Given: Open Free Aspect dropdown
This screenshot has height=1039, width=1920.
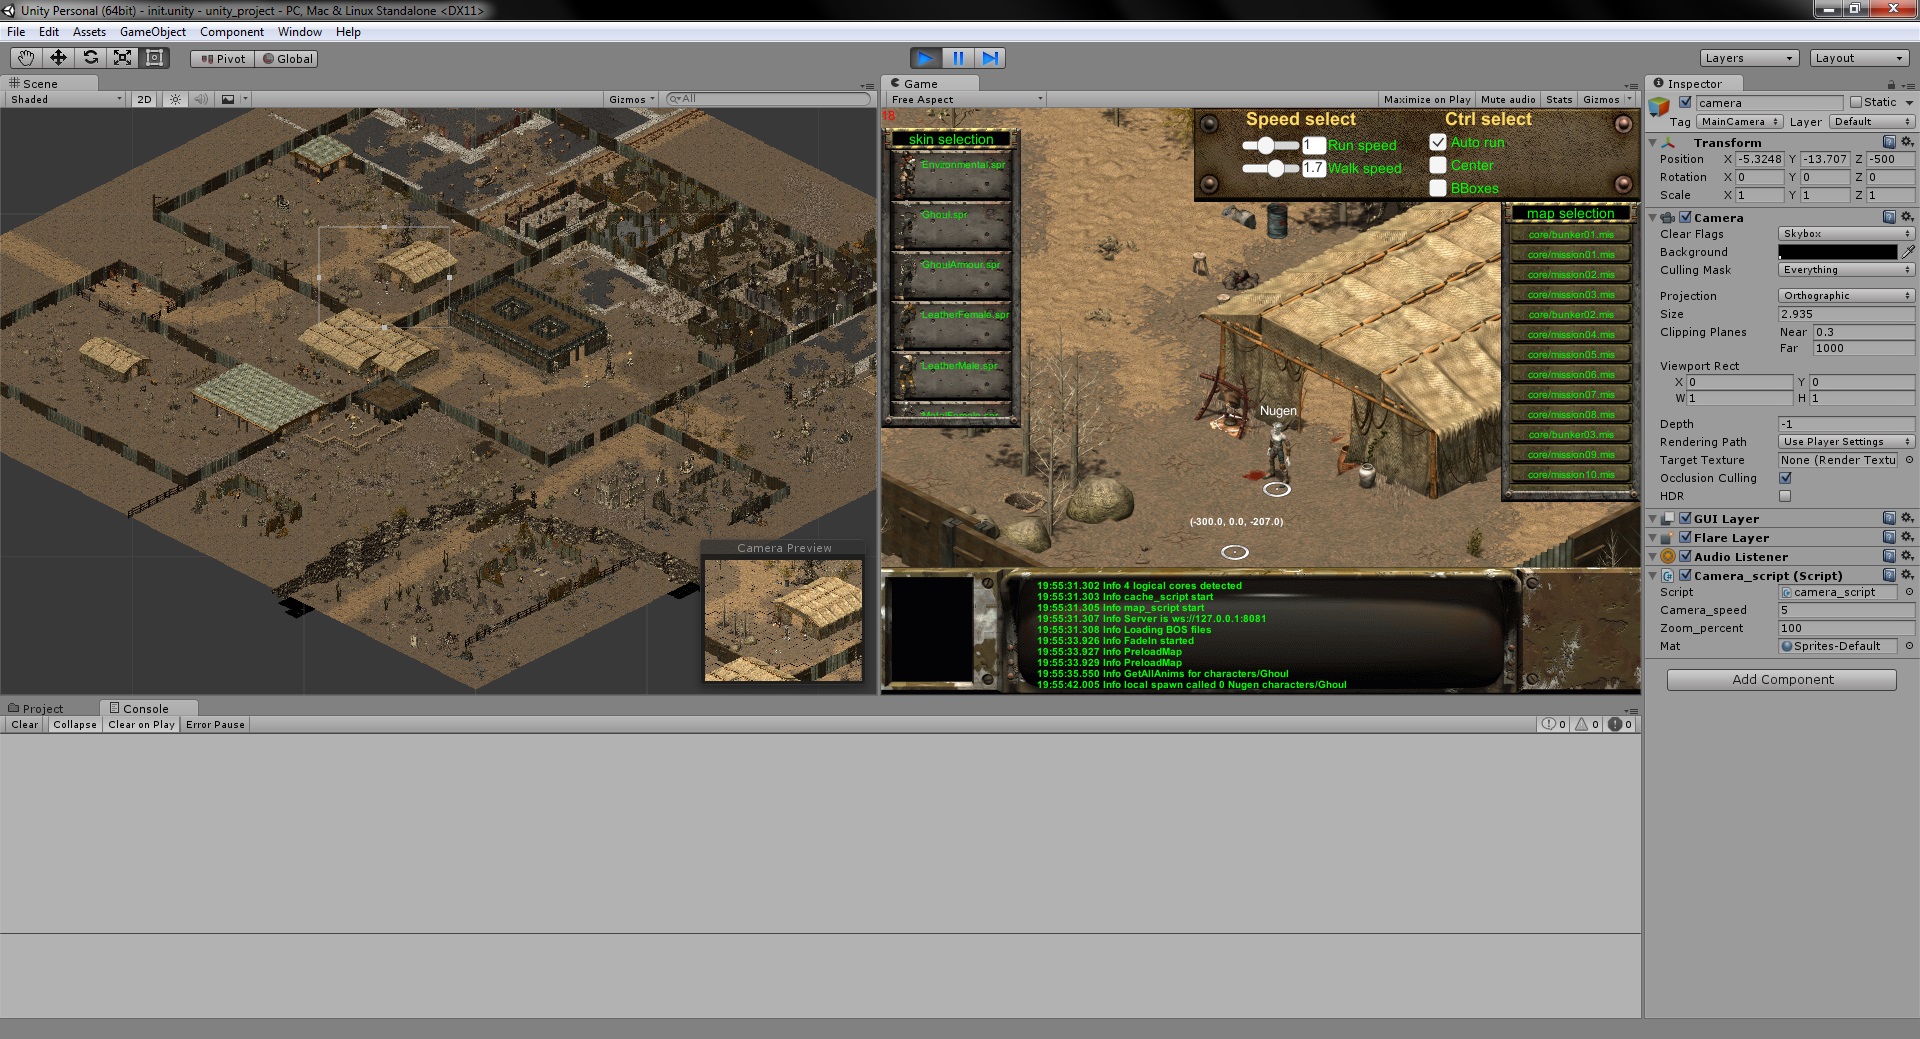Looking at the screenshot, I should 966,99.
